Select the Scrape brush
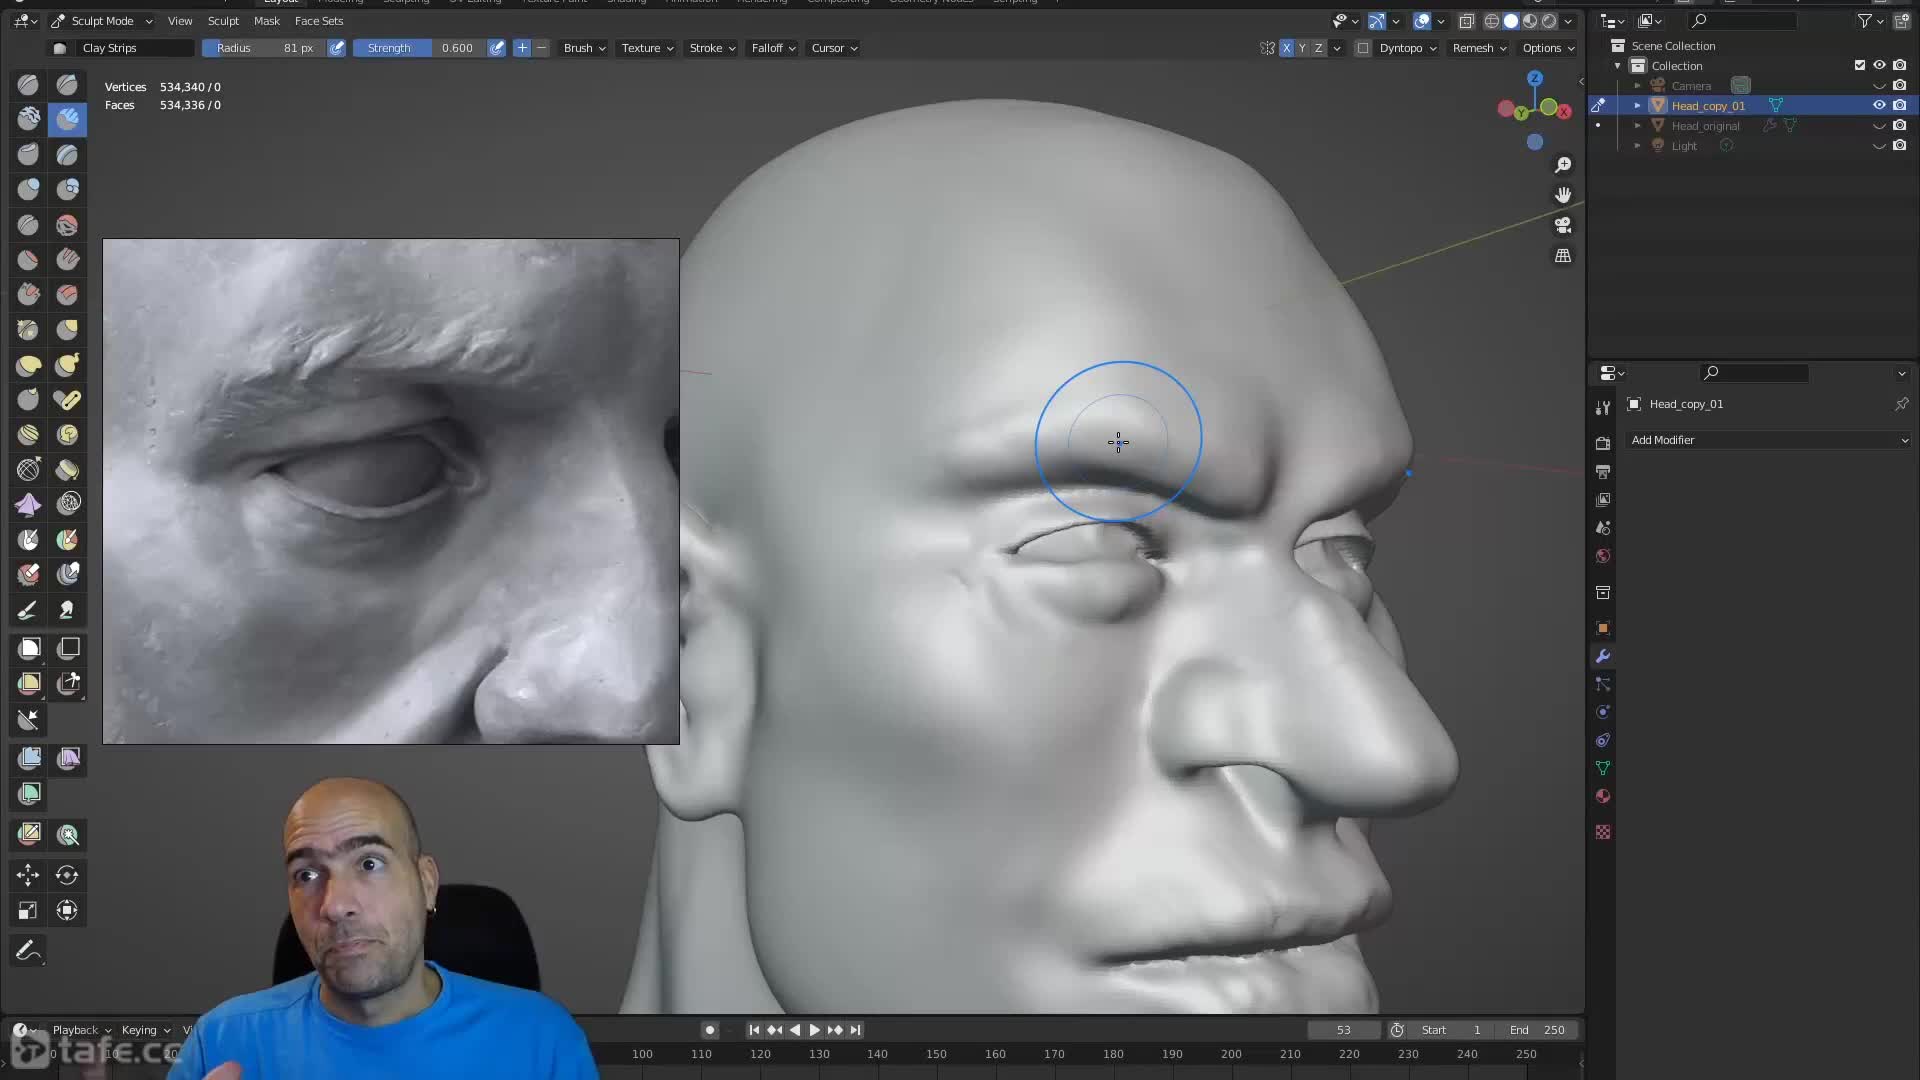The height and width of the screenshot is (1080, 1920). point(28,295)
